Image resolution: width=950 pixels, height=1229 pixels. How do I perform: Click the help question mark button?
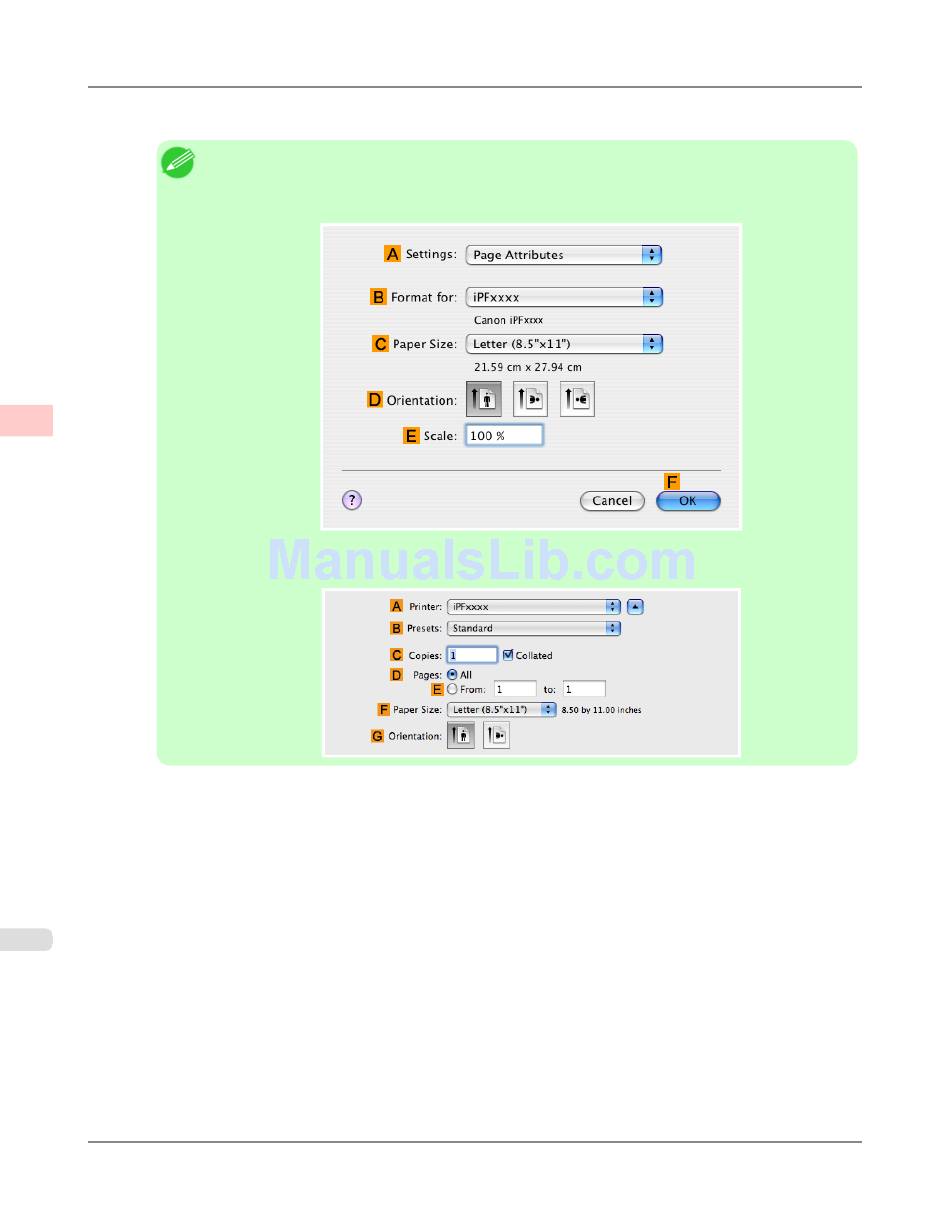(352, 501)
